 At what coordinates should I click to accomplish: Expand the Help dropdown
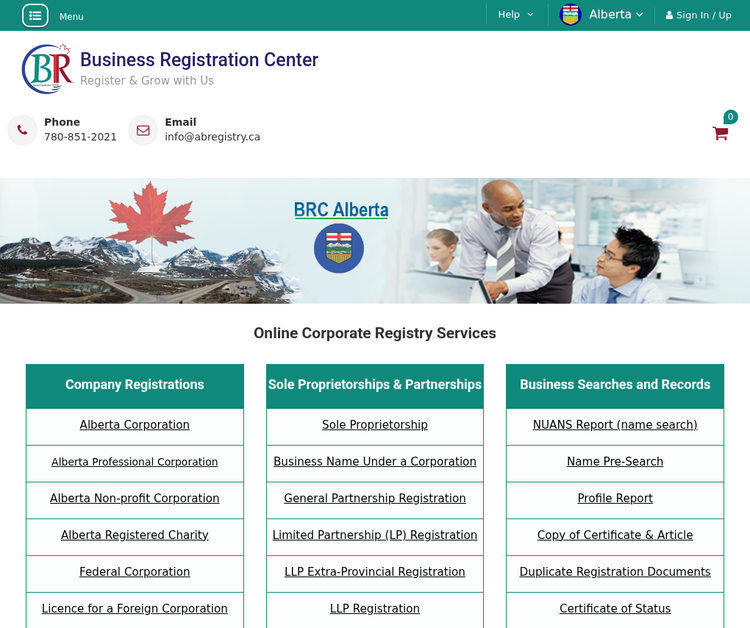[516, 15]
